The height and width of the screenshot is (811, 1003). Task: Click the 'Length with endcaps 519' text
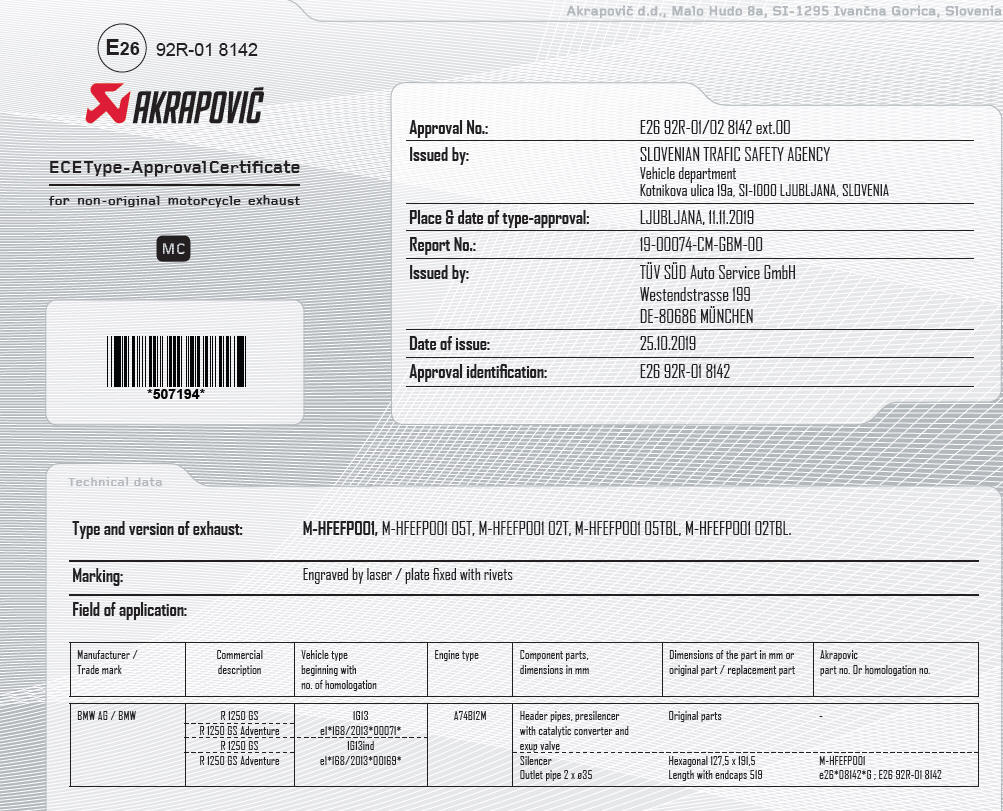[715, 775]
